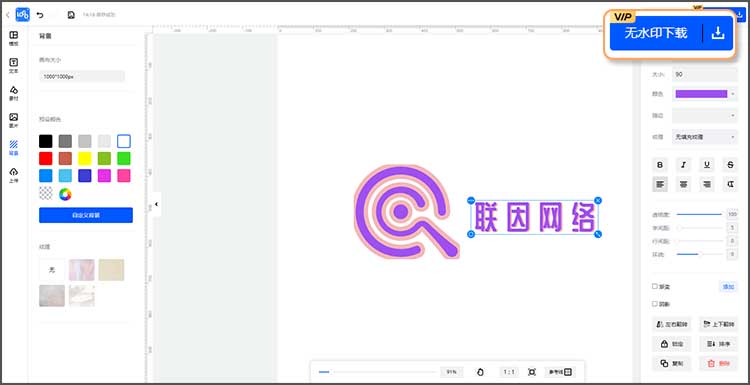Click the font size field showing 90
Image resolution: width=750 pixels, height=385 pixels.
[x=705, y=75]
